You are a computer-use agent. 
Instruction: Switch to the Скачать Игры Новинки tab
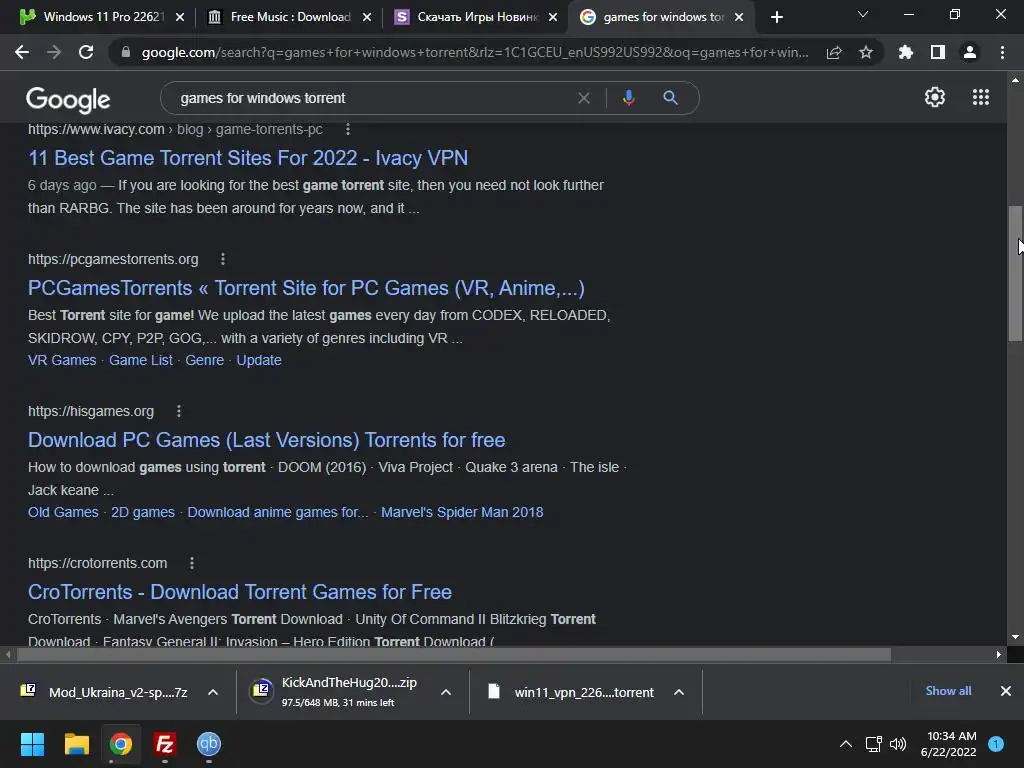pyautogui.click(x=475, y=17)
